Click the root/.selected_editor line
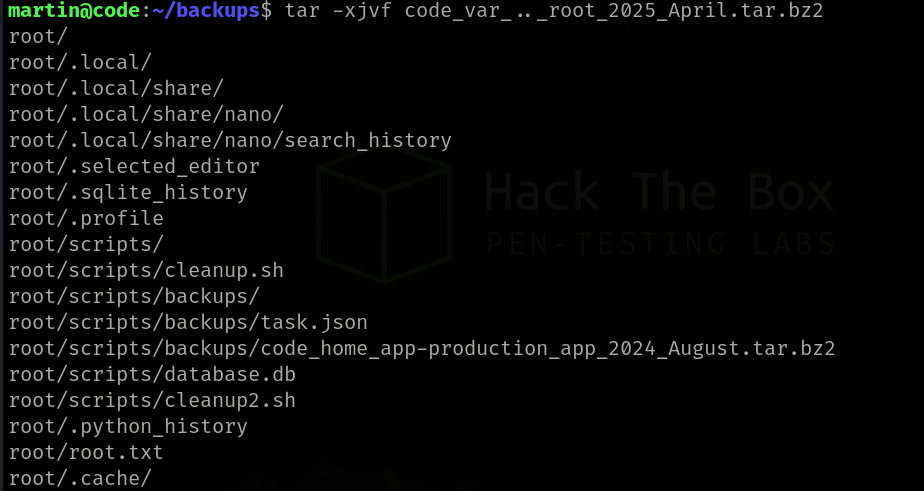The height and width of the screenshot is (491, 924). [x=134, y=166]
